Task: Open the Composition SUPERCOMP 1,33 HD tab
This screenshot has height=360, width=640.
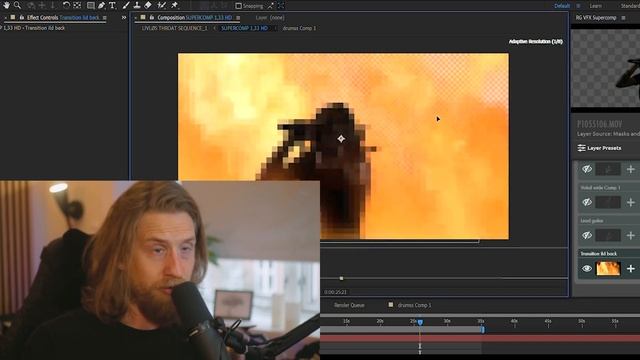Action: pyautogui.click(x=194, y=18)
